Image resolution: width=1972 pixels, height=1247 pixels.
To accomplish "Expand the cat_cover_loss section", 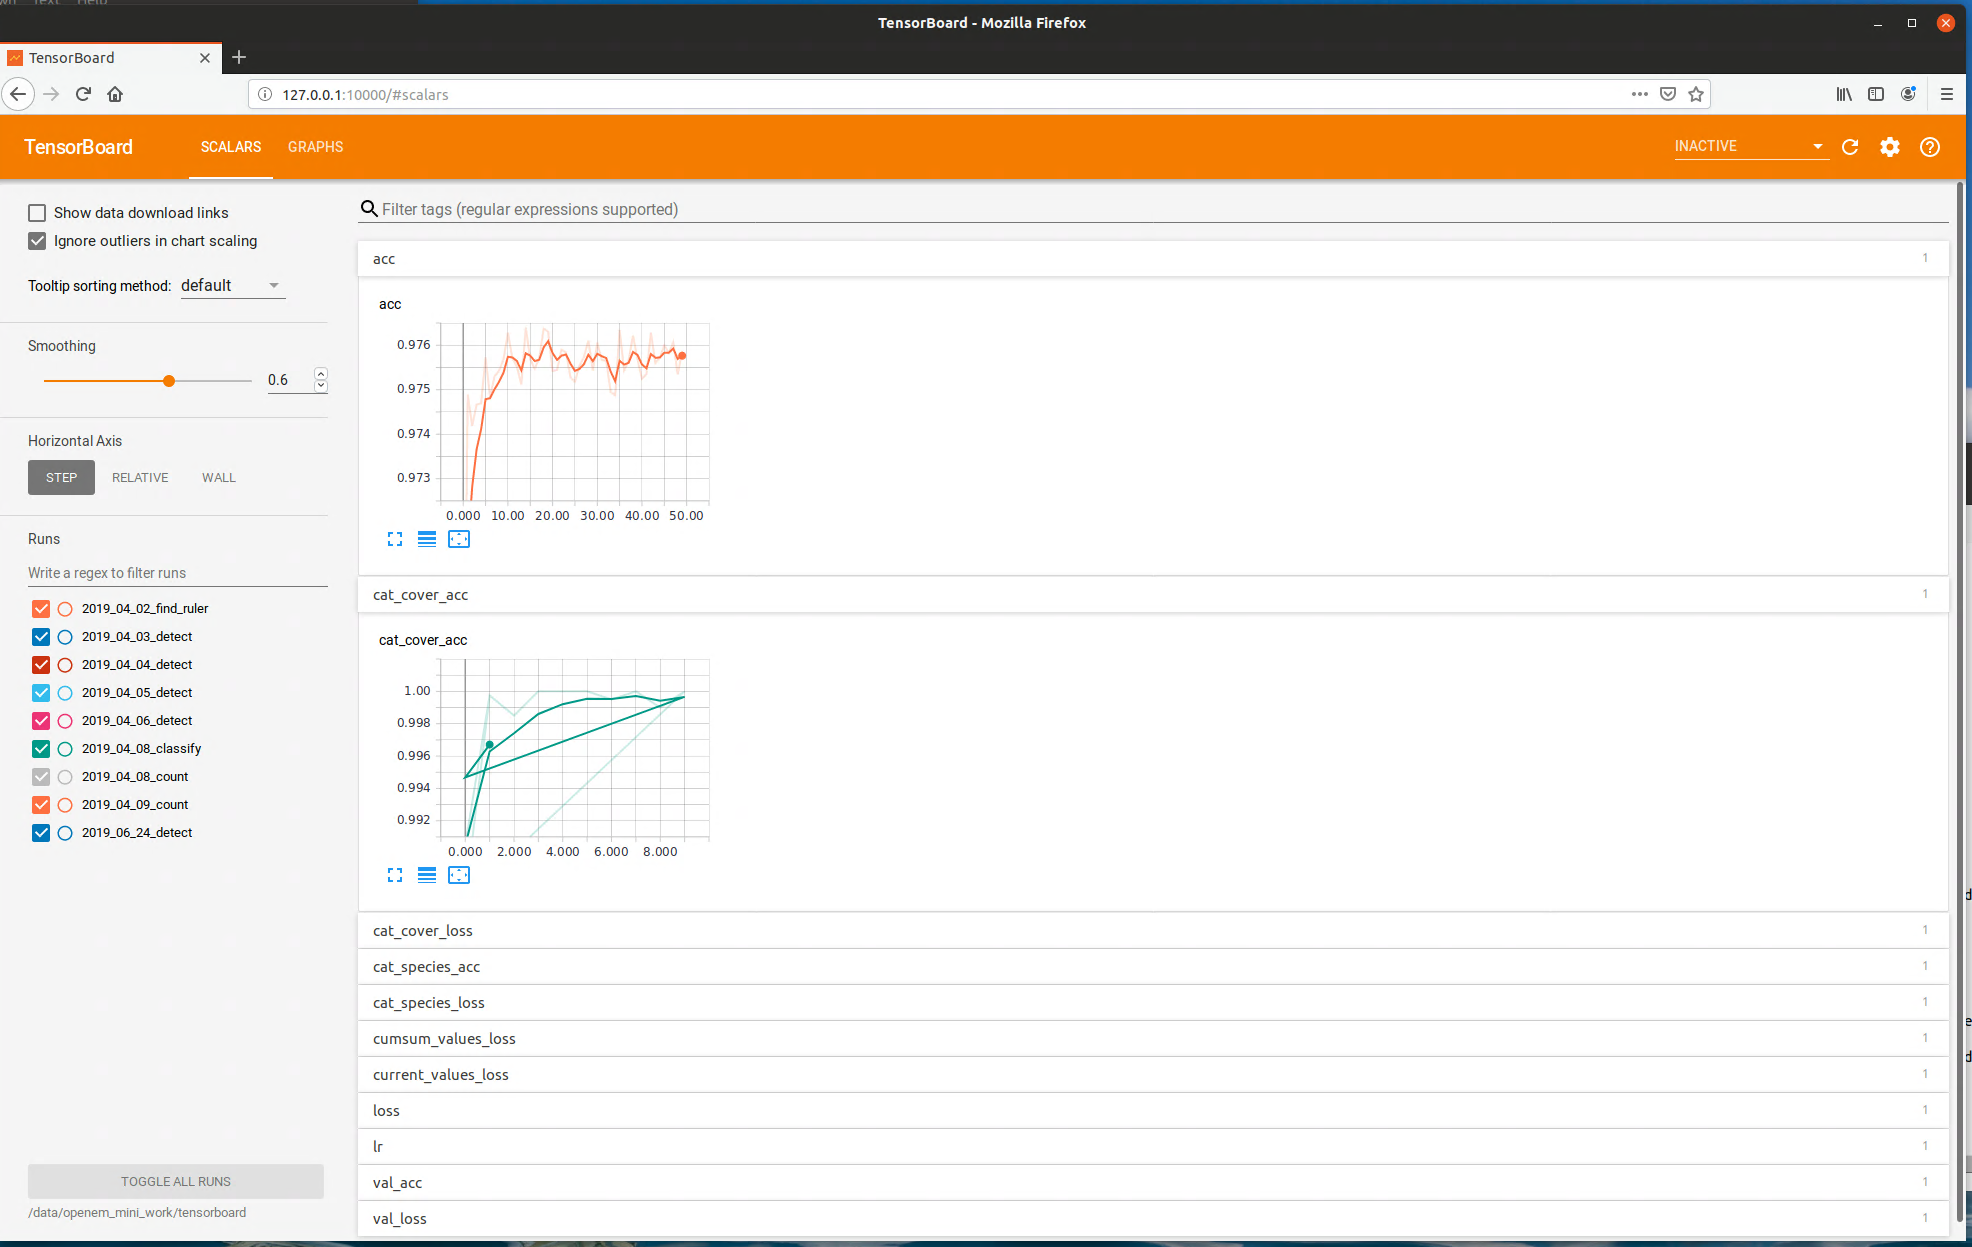I will click(1153, 931).
